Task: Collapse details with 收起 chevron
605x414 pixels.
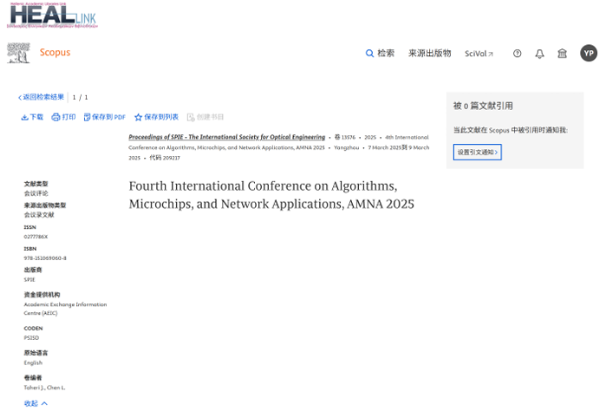Action: [x=35, y=403]
